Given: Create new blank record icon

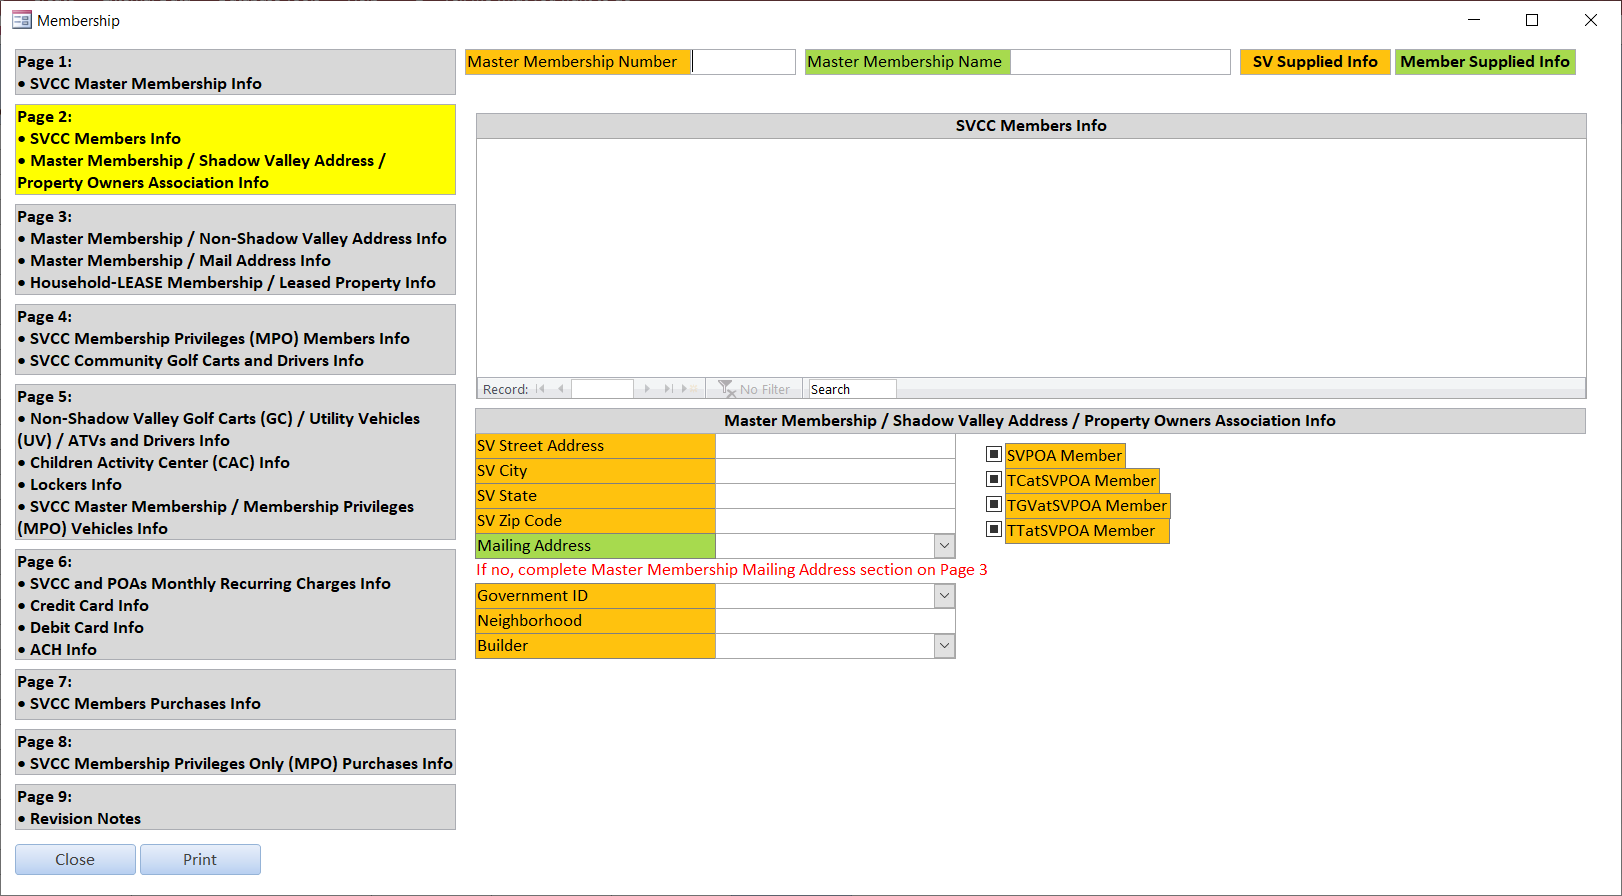Looking at the screenshot, I should pyautogui.click(x=690, y=389).
